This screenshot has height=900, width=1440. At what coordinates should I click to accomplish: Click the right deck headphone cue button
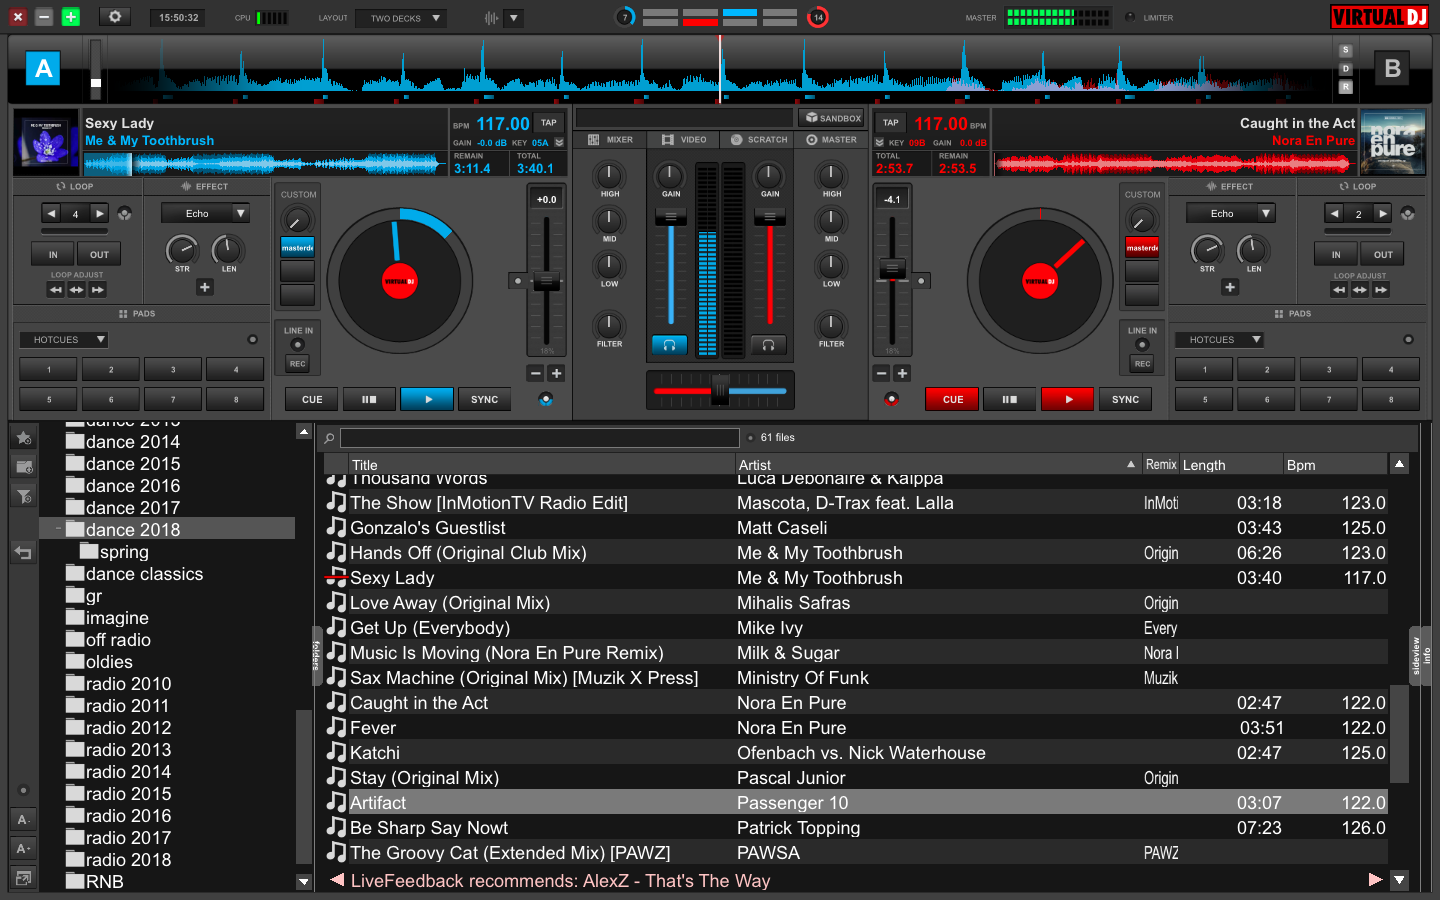(768, 345)
